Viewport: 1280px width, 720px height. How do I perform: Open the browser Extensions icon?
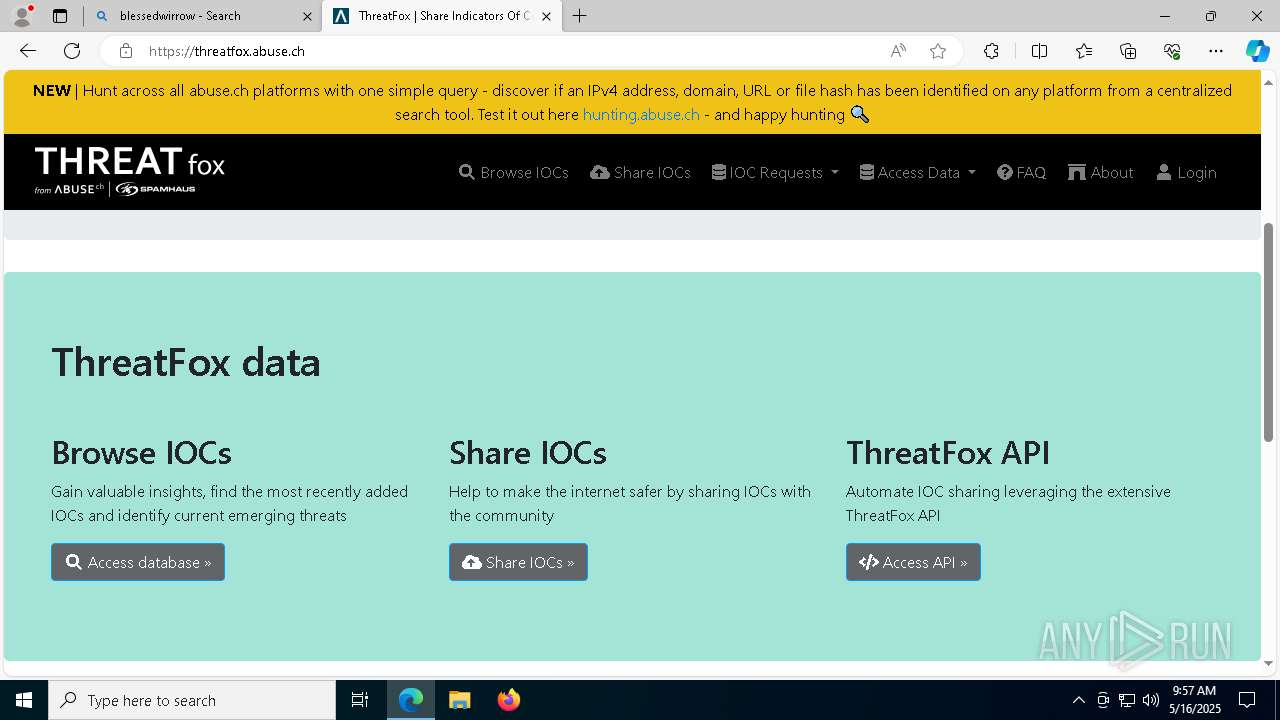click(991, 51)
